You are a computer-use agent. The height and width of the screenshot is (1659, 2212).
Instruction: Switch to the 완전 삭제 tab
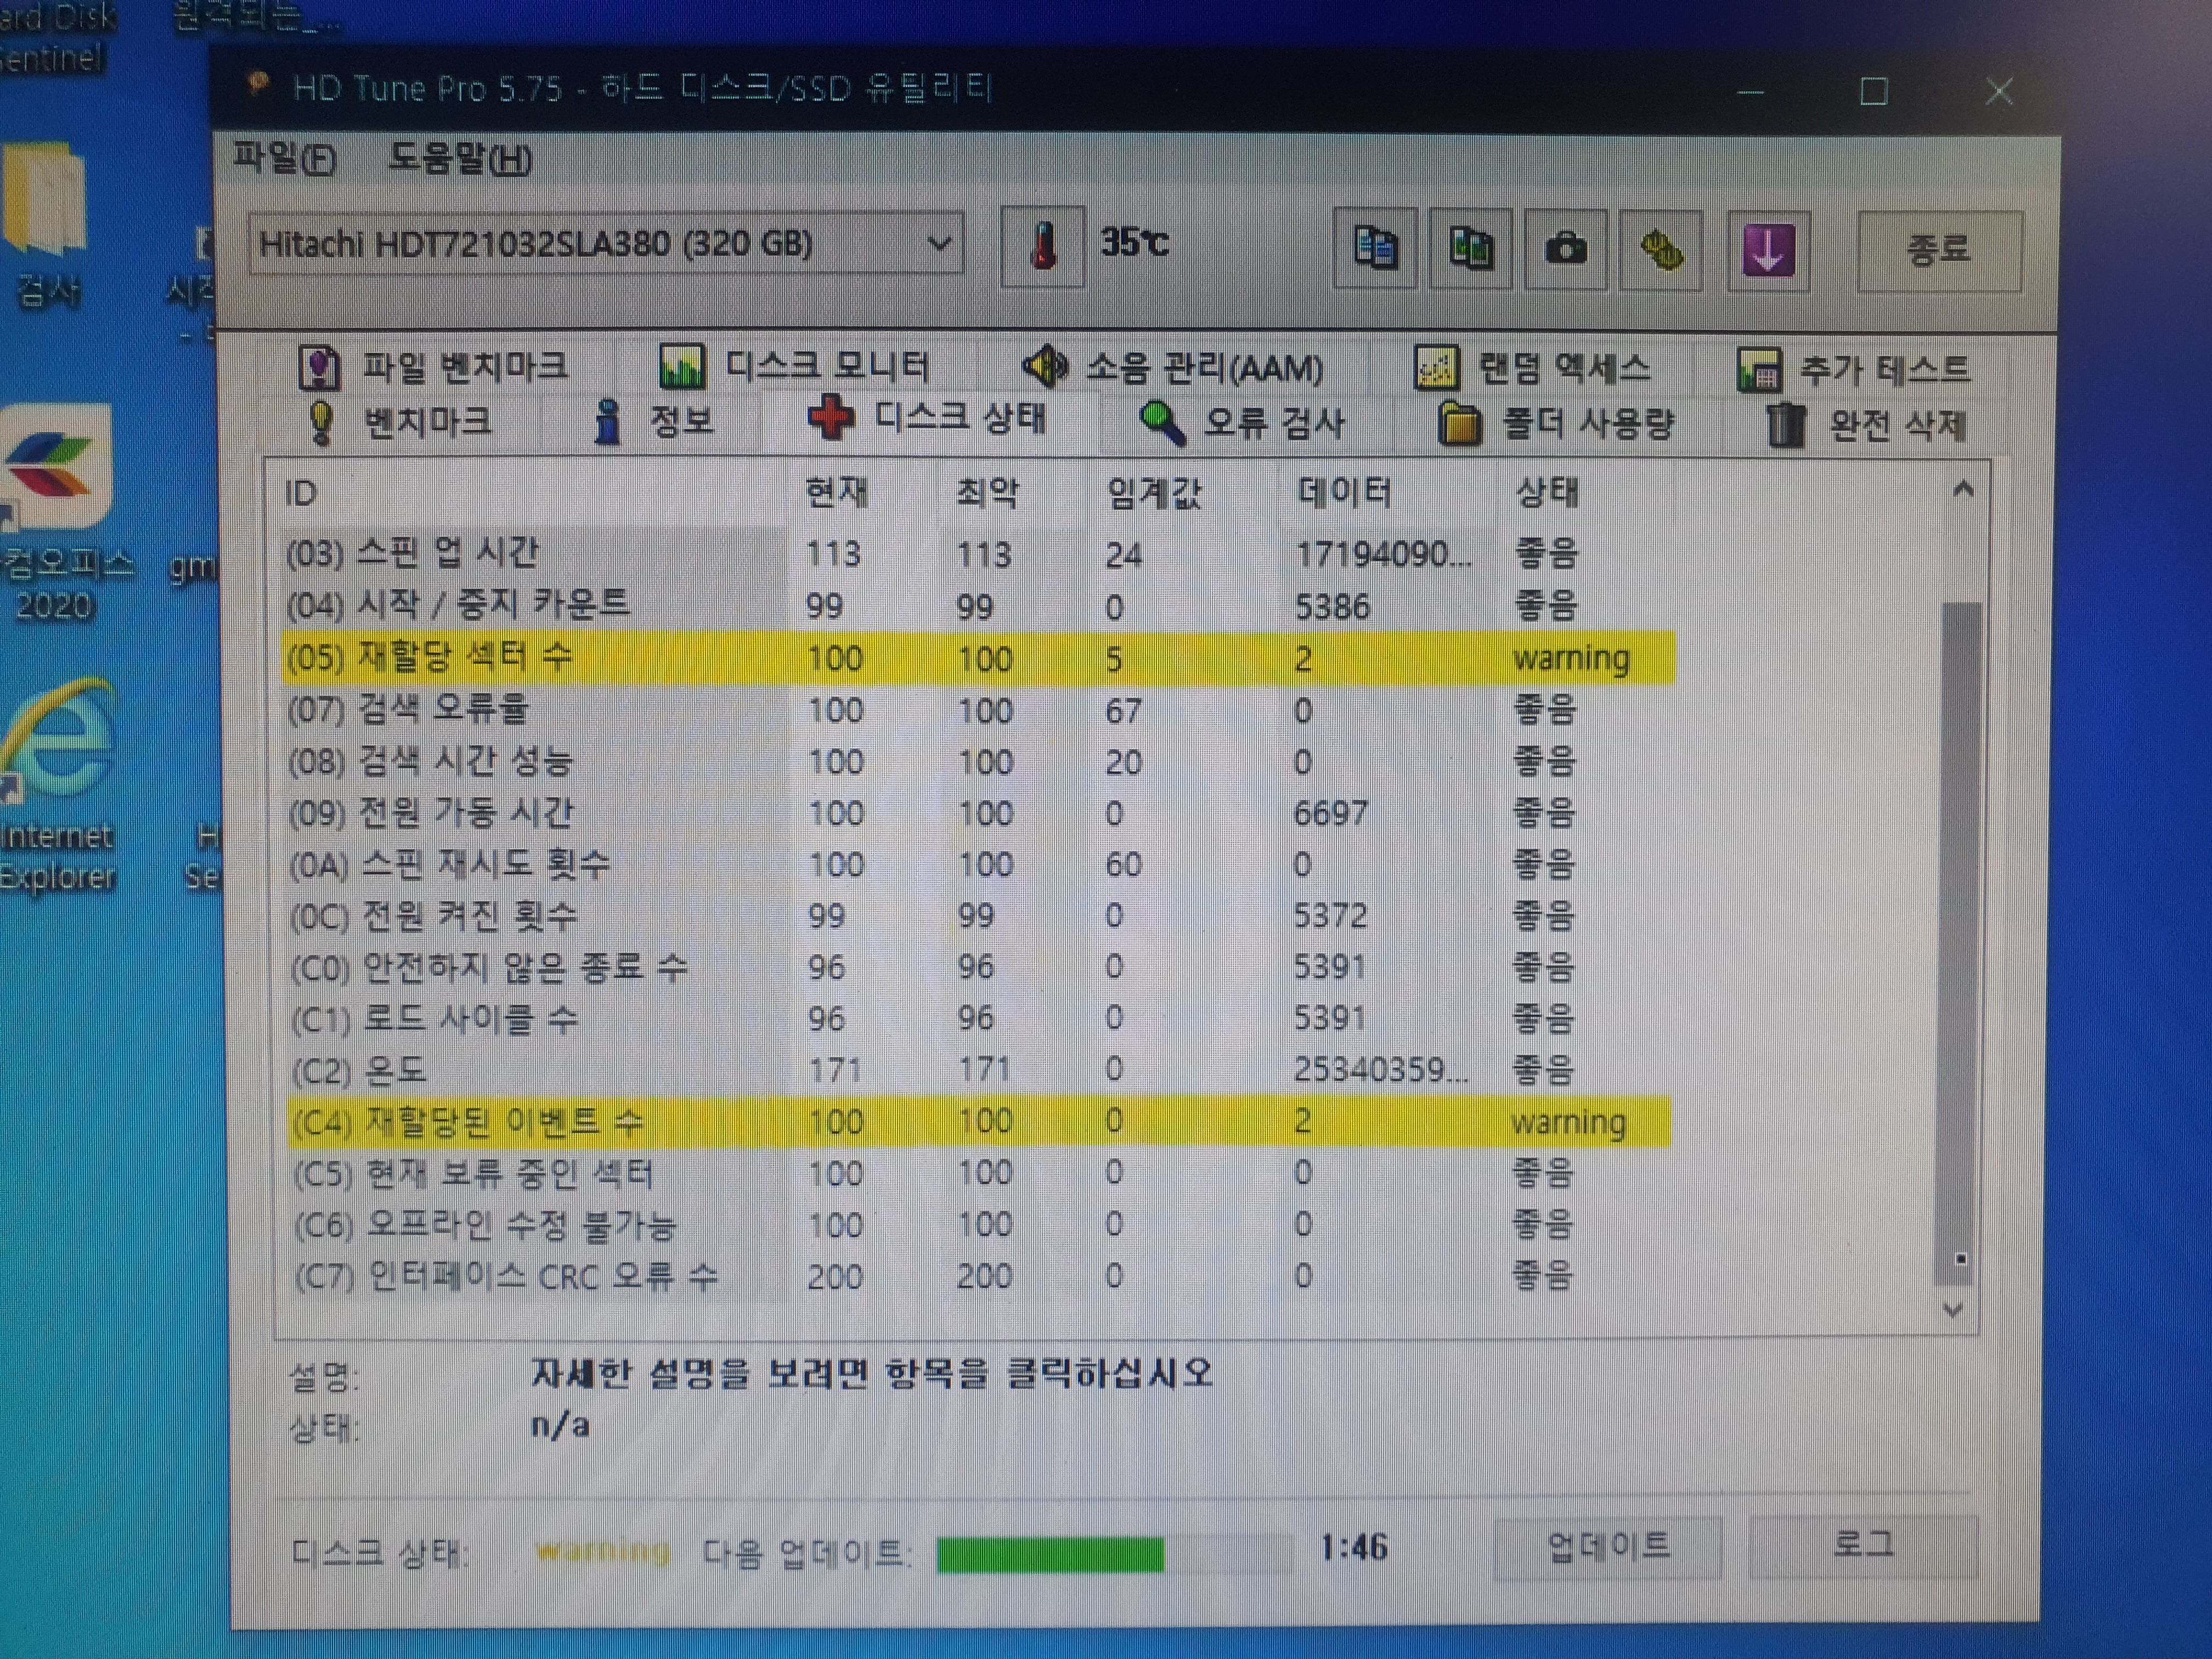tap(1866, 425)
